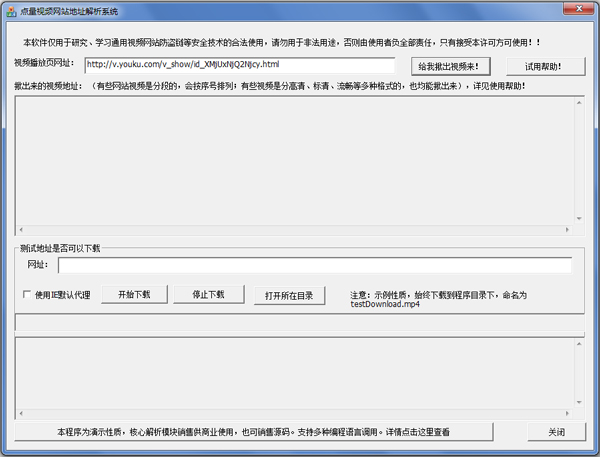
Task: Click right arrow of extracted addresses horizontal scrollbar
Action: (567, 230)
